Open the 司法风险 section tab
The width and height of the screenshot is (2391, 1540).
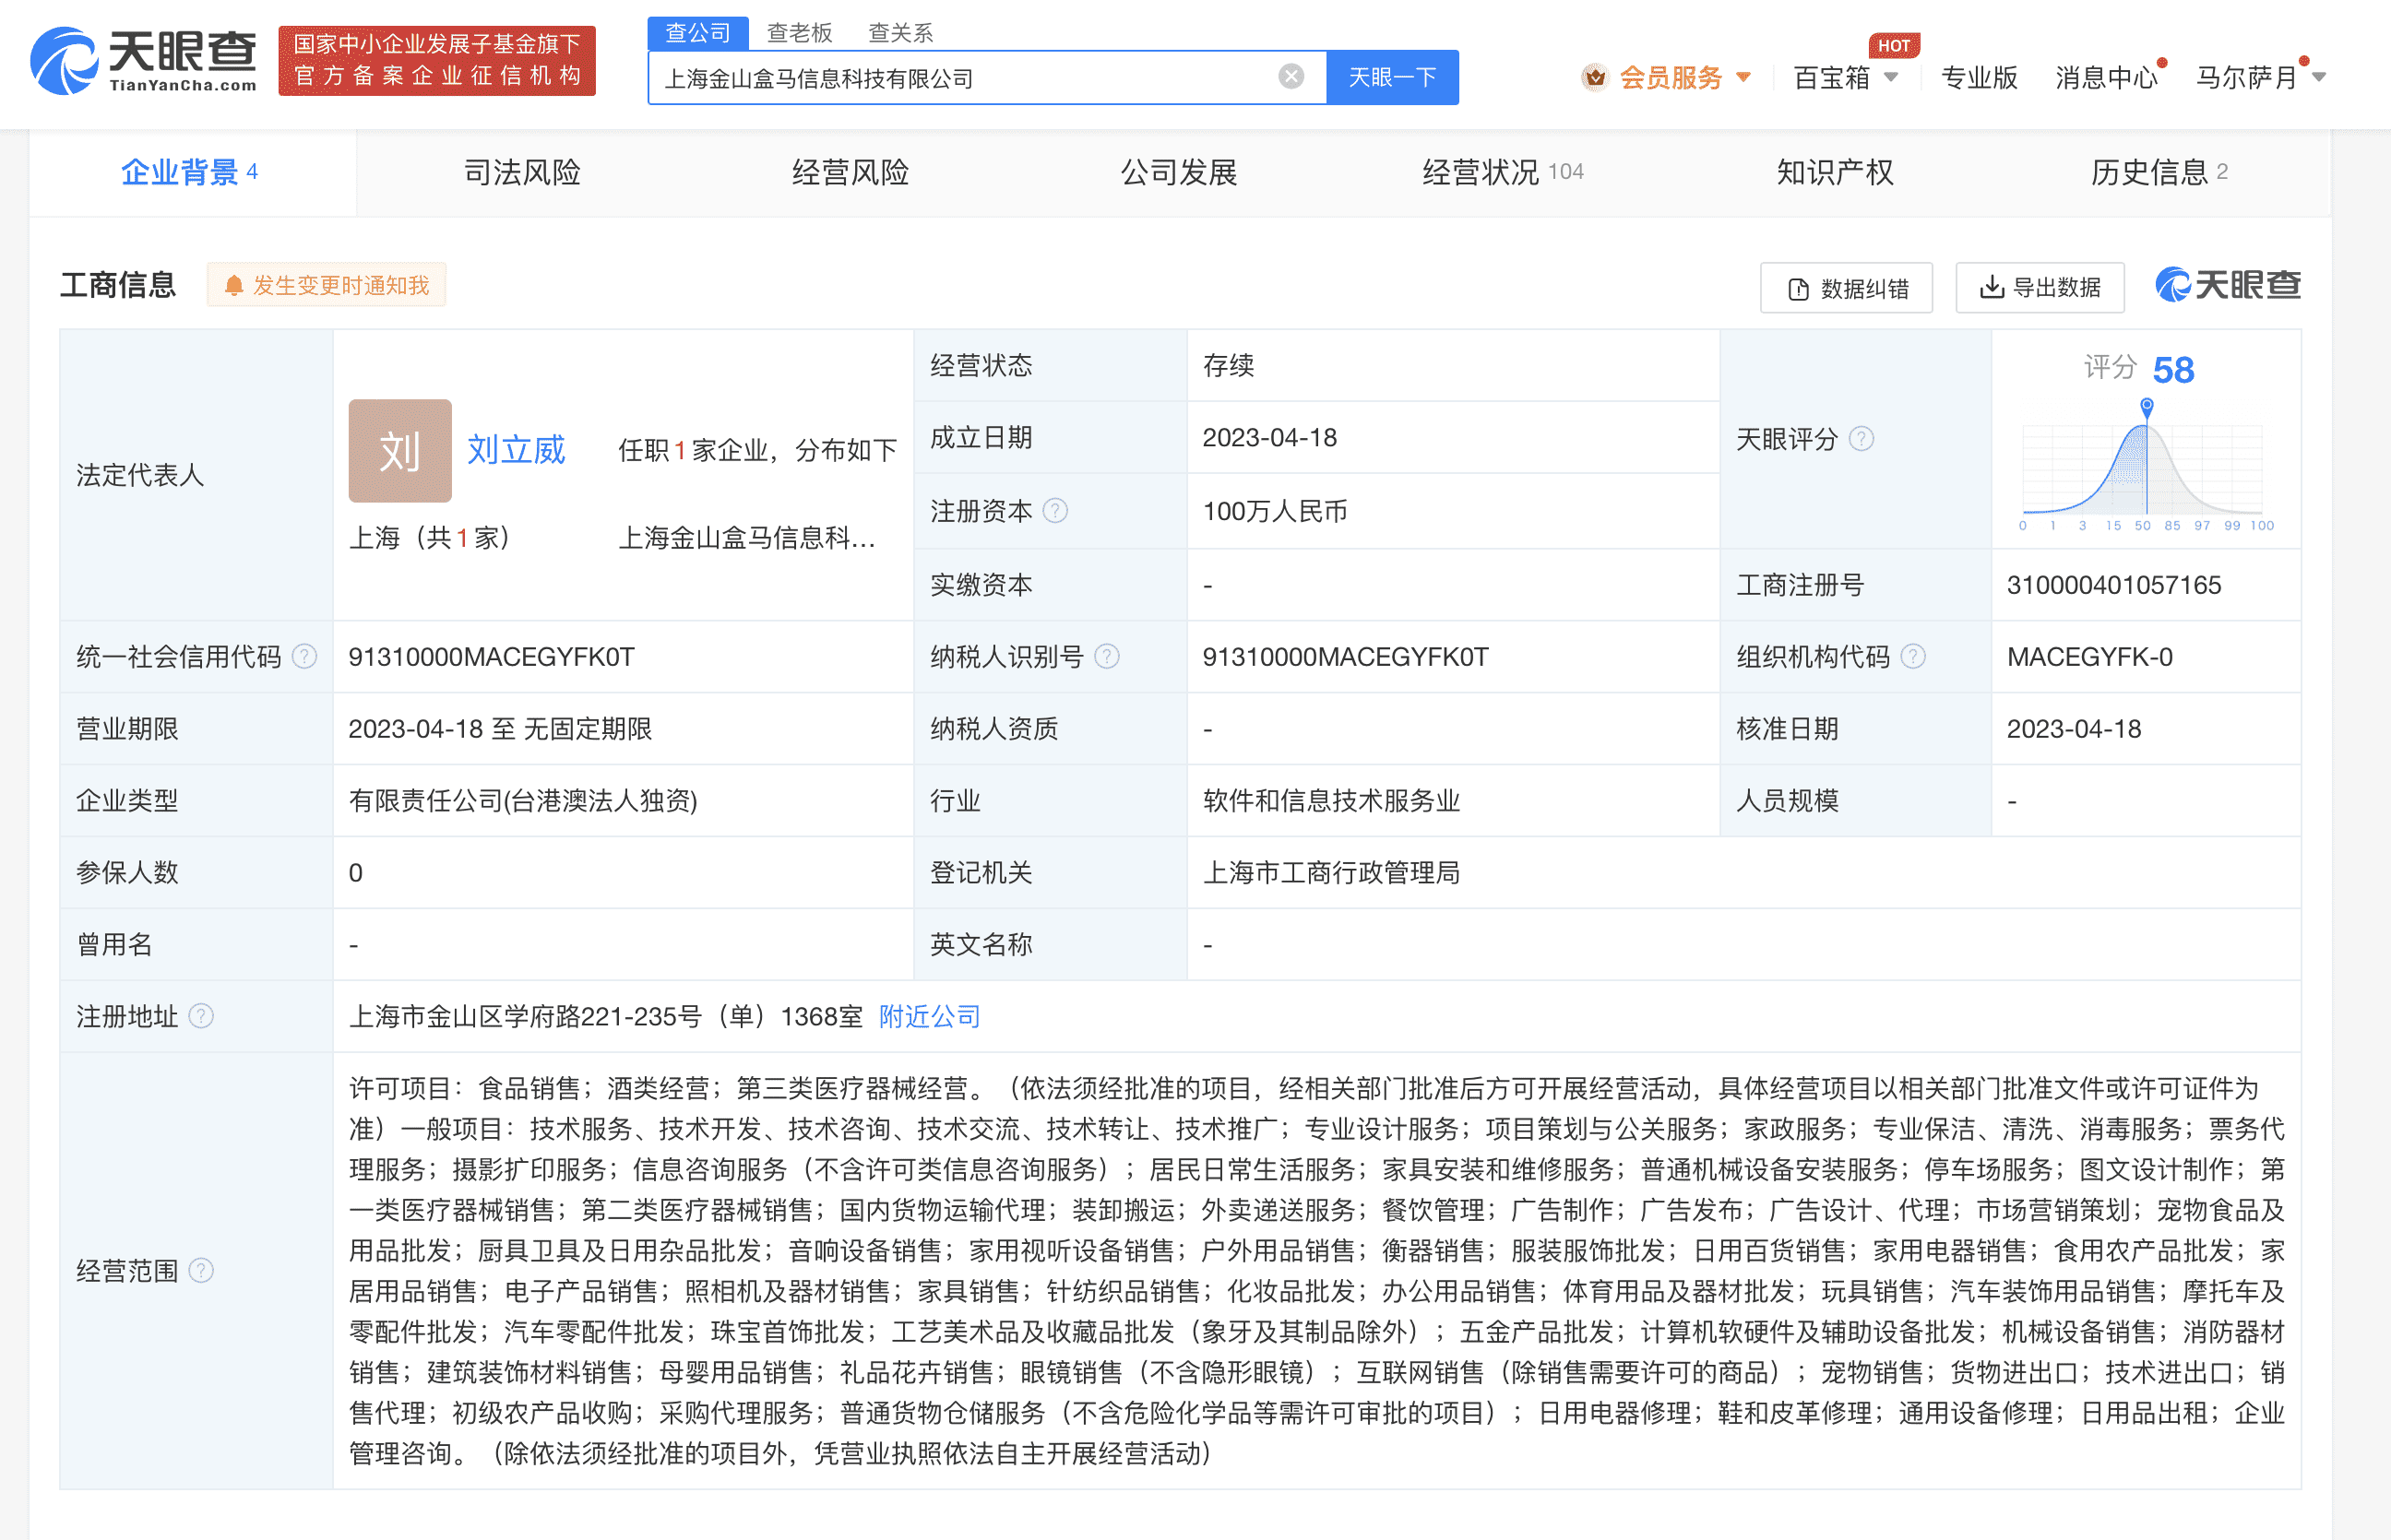click(x=521, y=172)
